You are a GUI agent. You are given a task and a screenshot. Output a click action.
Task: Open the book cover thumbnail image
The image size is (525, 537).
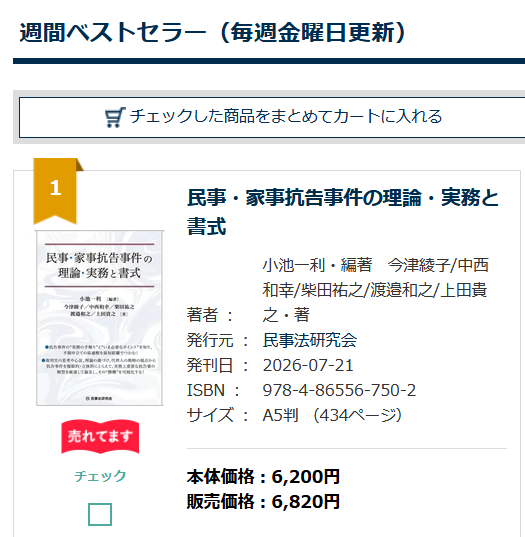point(100,318)
